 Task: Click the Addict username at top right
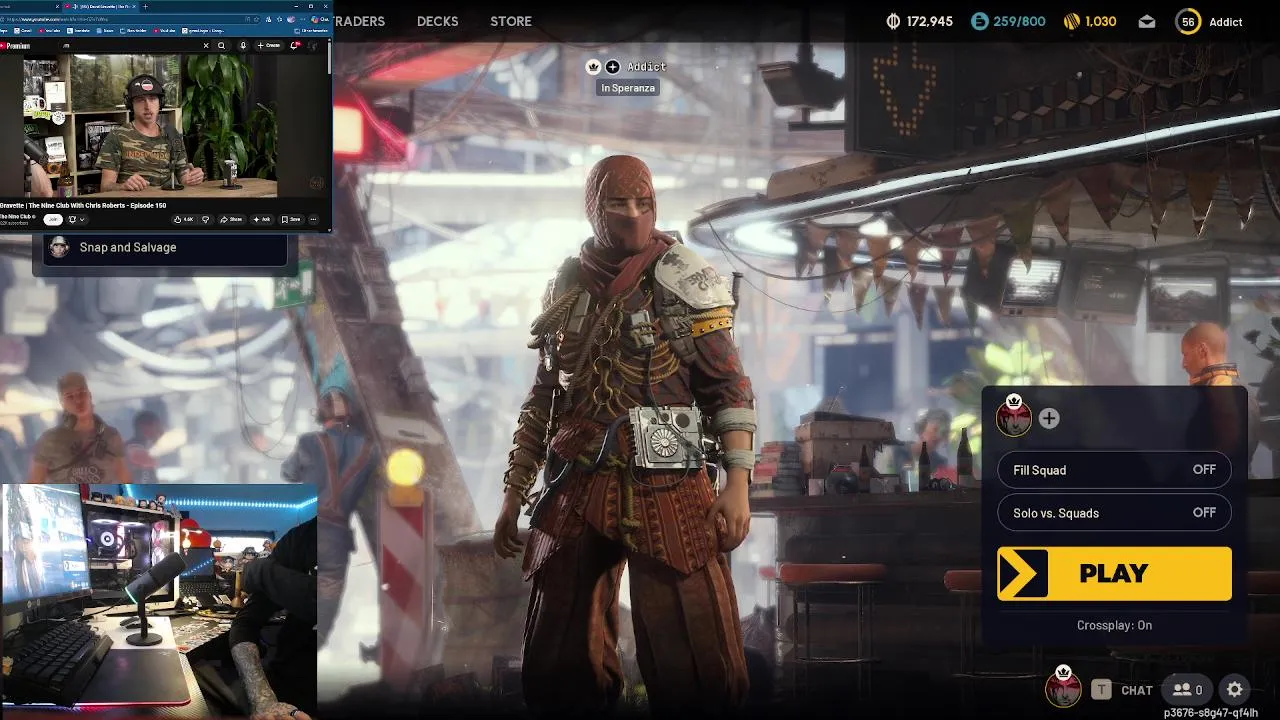pos(1226,22)
